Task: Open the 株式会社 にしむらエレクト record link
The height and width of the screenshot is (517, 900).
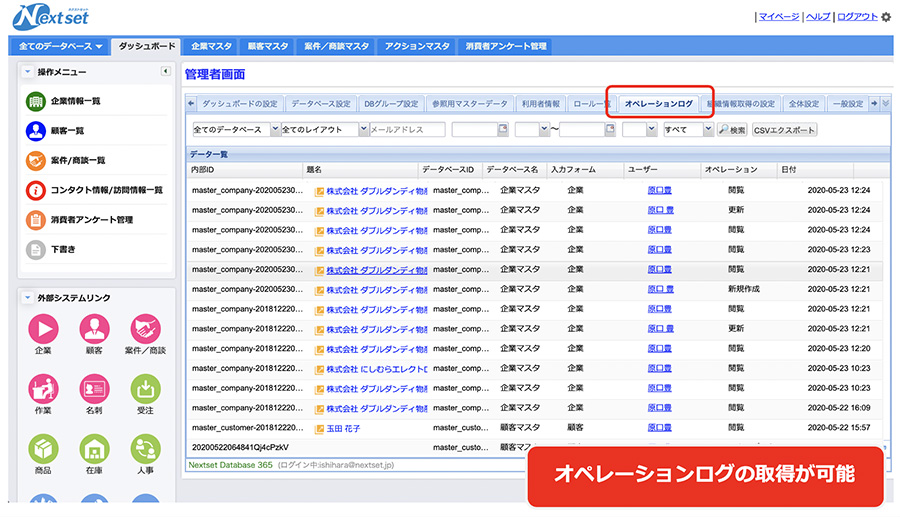Action: click(x=377, y=370)
